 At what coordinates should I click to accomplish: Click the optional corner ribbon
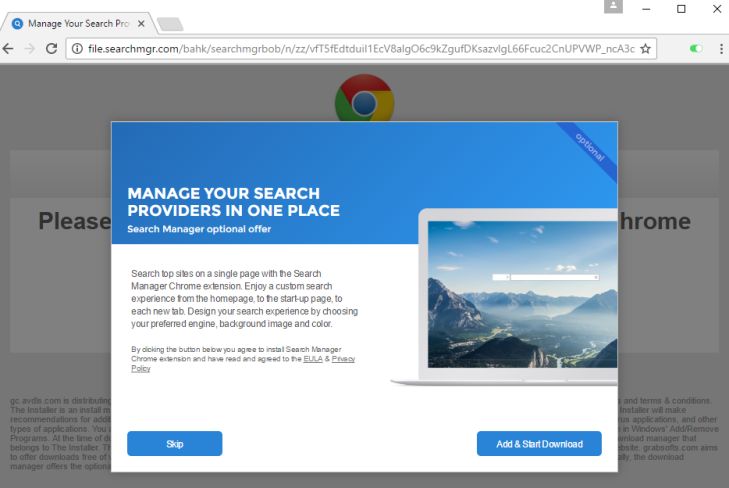pyautogui.click(x=590, y=147)
